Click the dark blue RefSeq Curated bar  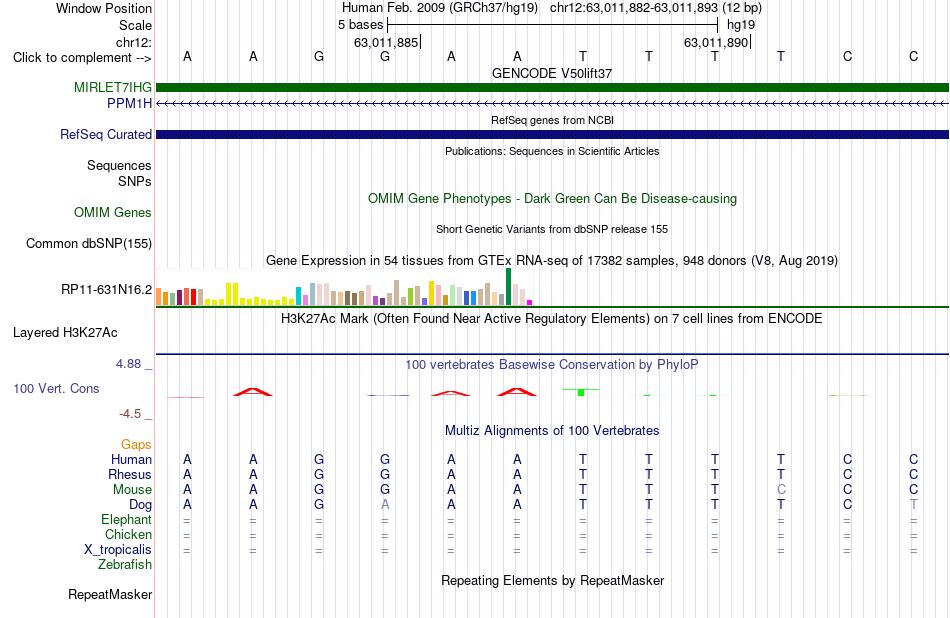click(x=552, y=135)
